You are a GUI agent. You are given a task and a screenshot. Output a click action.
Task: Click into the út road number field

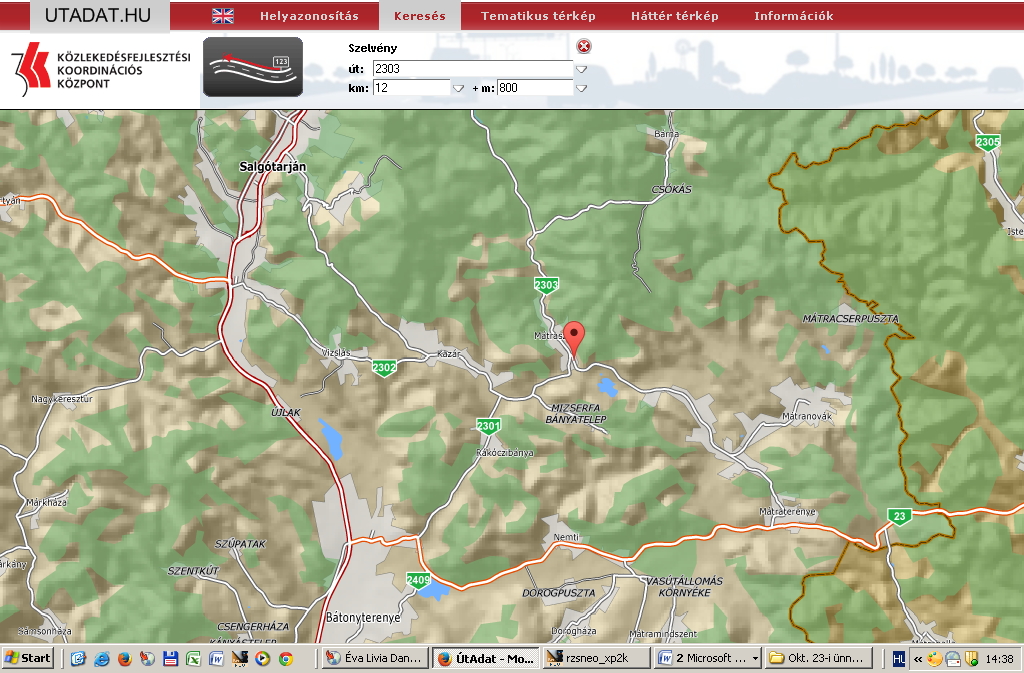(472, 69)
